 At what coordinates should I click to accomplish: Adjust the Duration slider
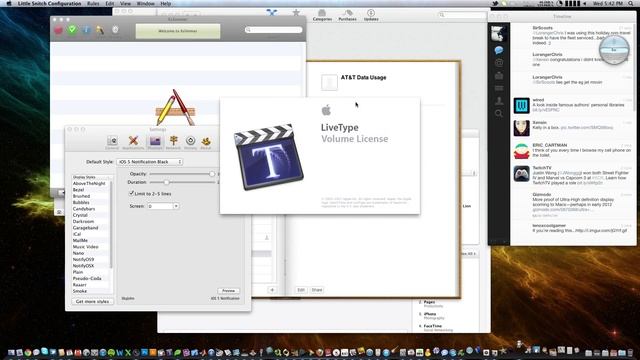[167, 182]
